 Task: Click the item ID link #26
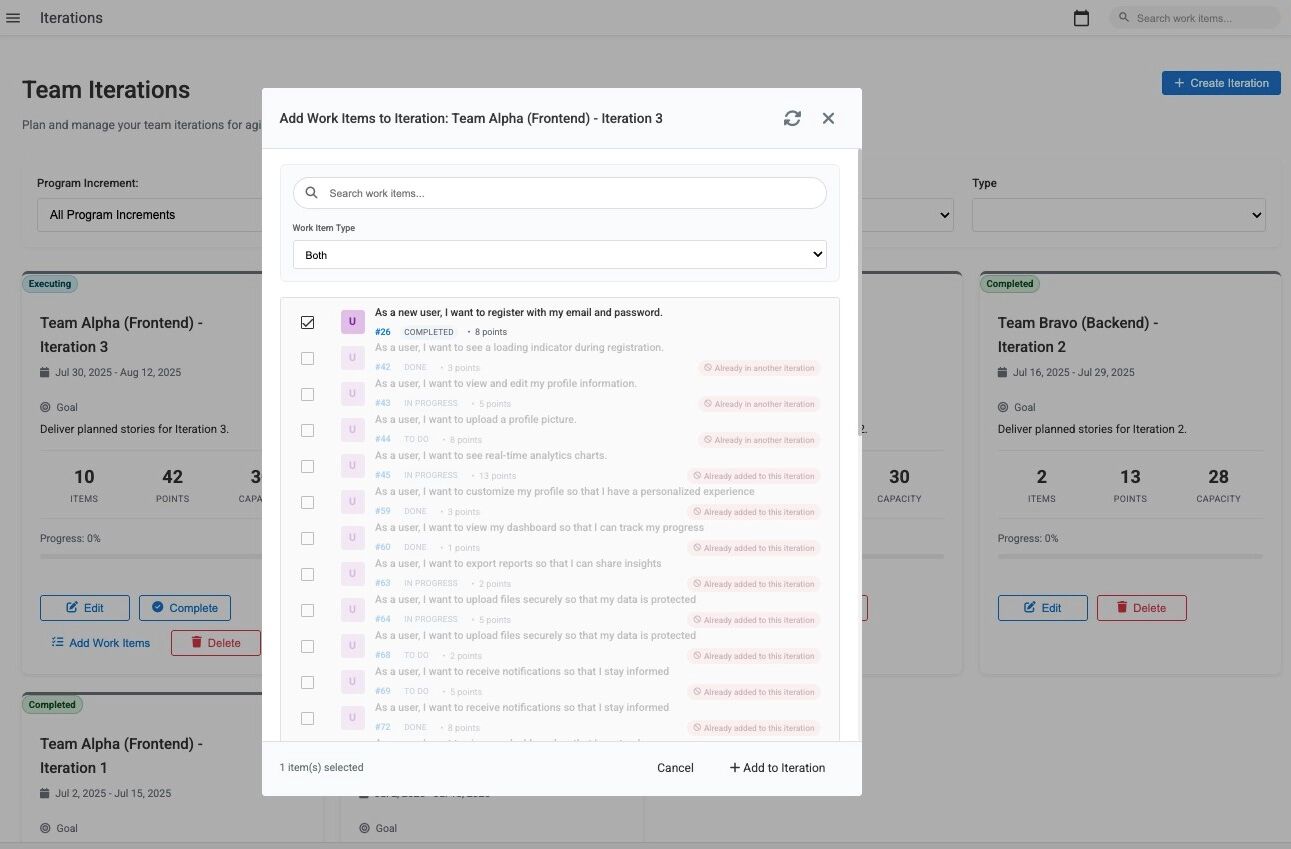(x=383, y=332)
